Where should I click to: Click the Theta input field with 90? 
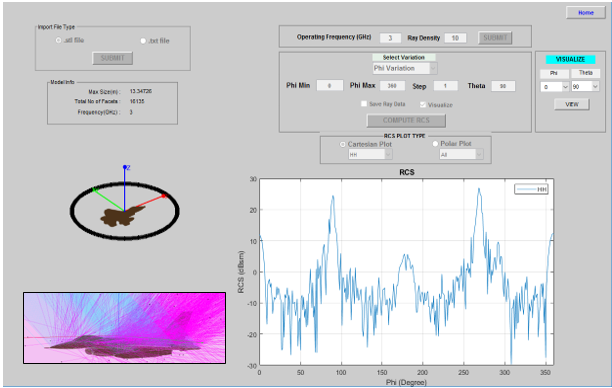[x=503, y=86]
